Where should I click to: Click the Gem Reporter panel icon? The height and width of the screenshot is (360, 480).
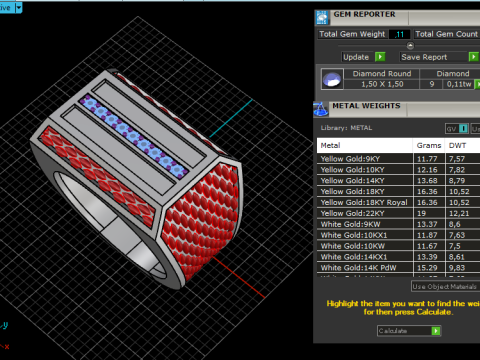[322, 18]
